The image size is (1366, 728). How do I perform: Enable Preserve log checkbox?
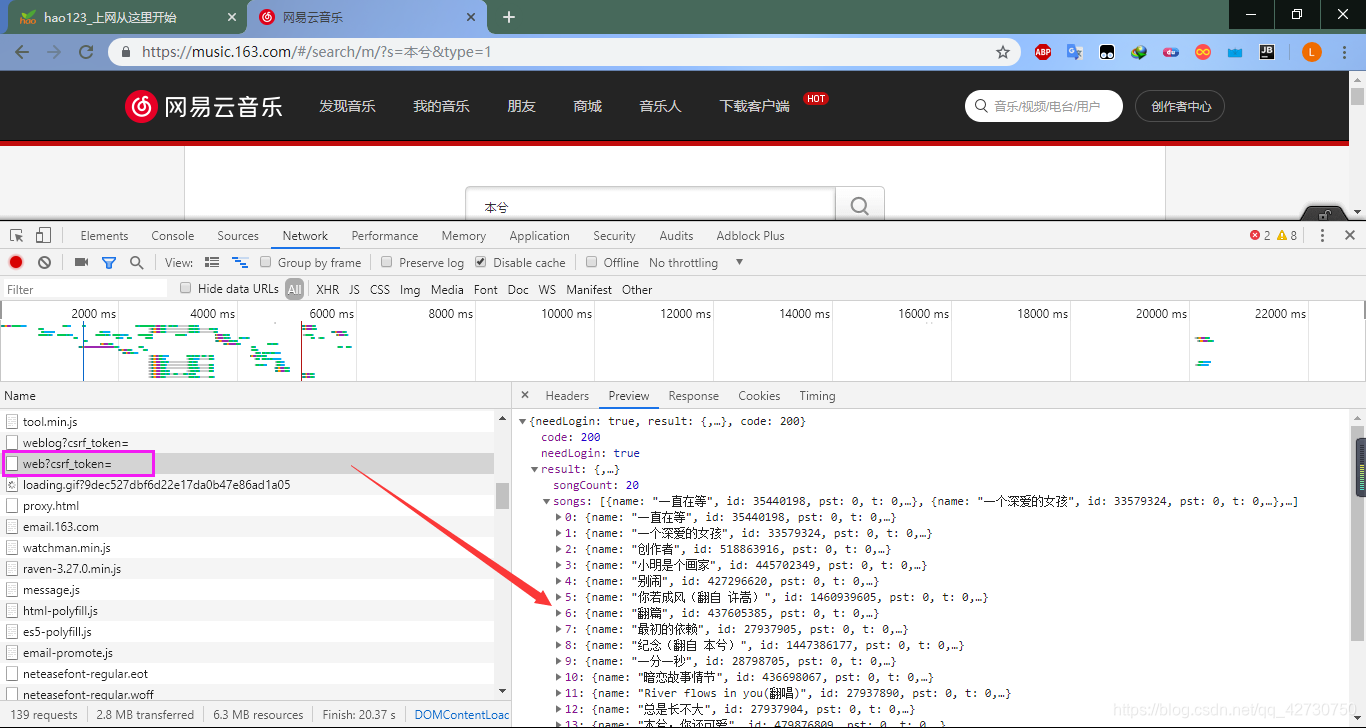(387, 262)
